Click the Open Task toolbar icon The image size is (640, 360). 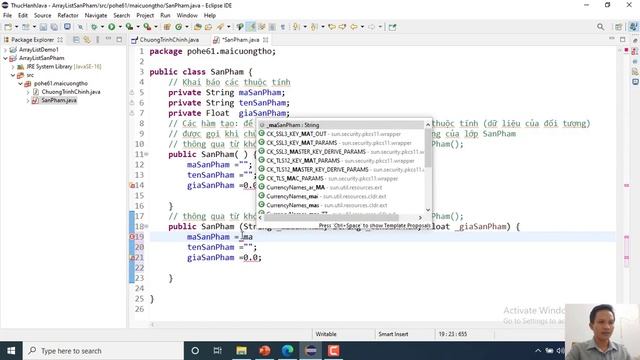tap(208, 27)
